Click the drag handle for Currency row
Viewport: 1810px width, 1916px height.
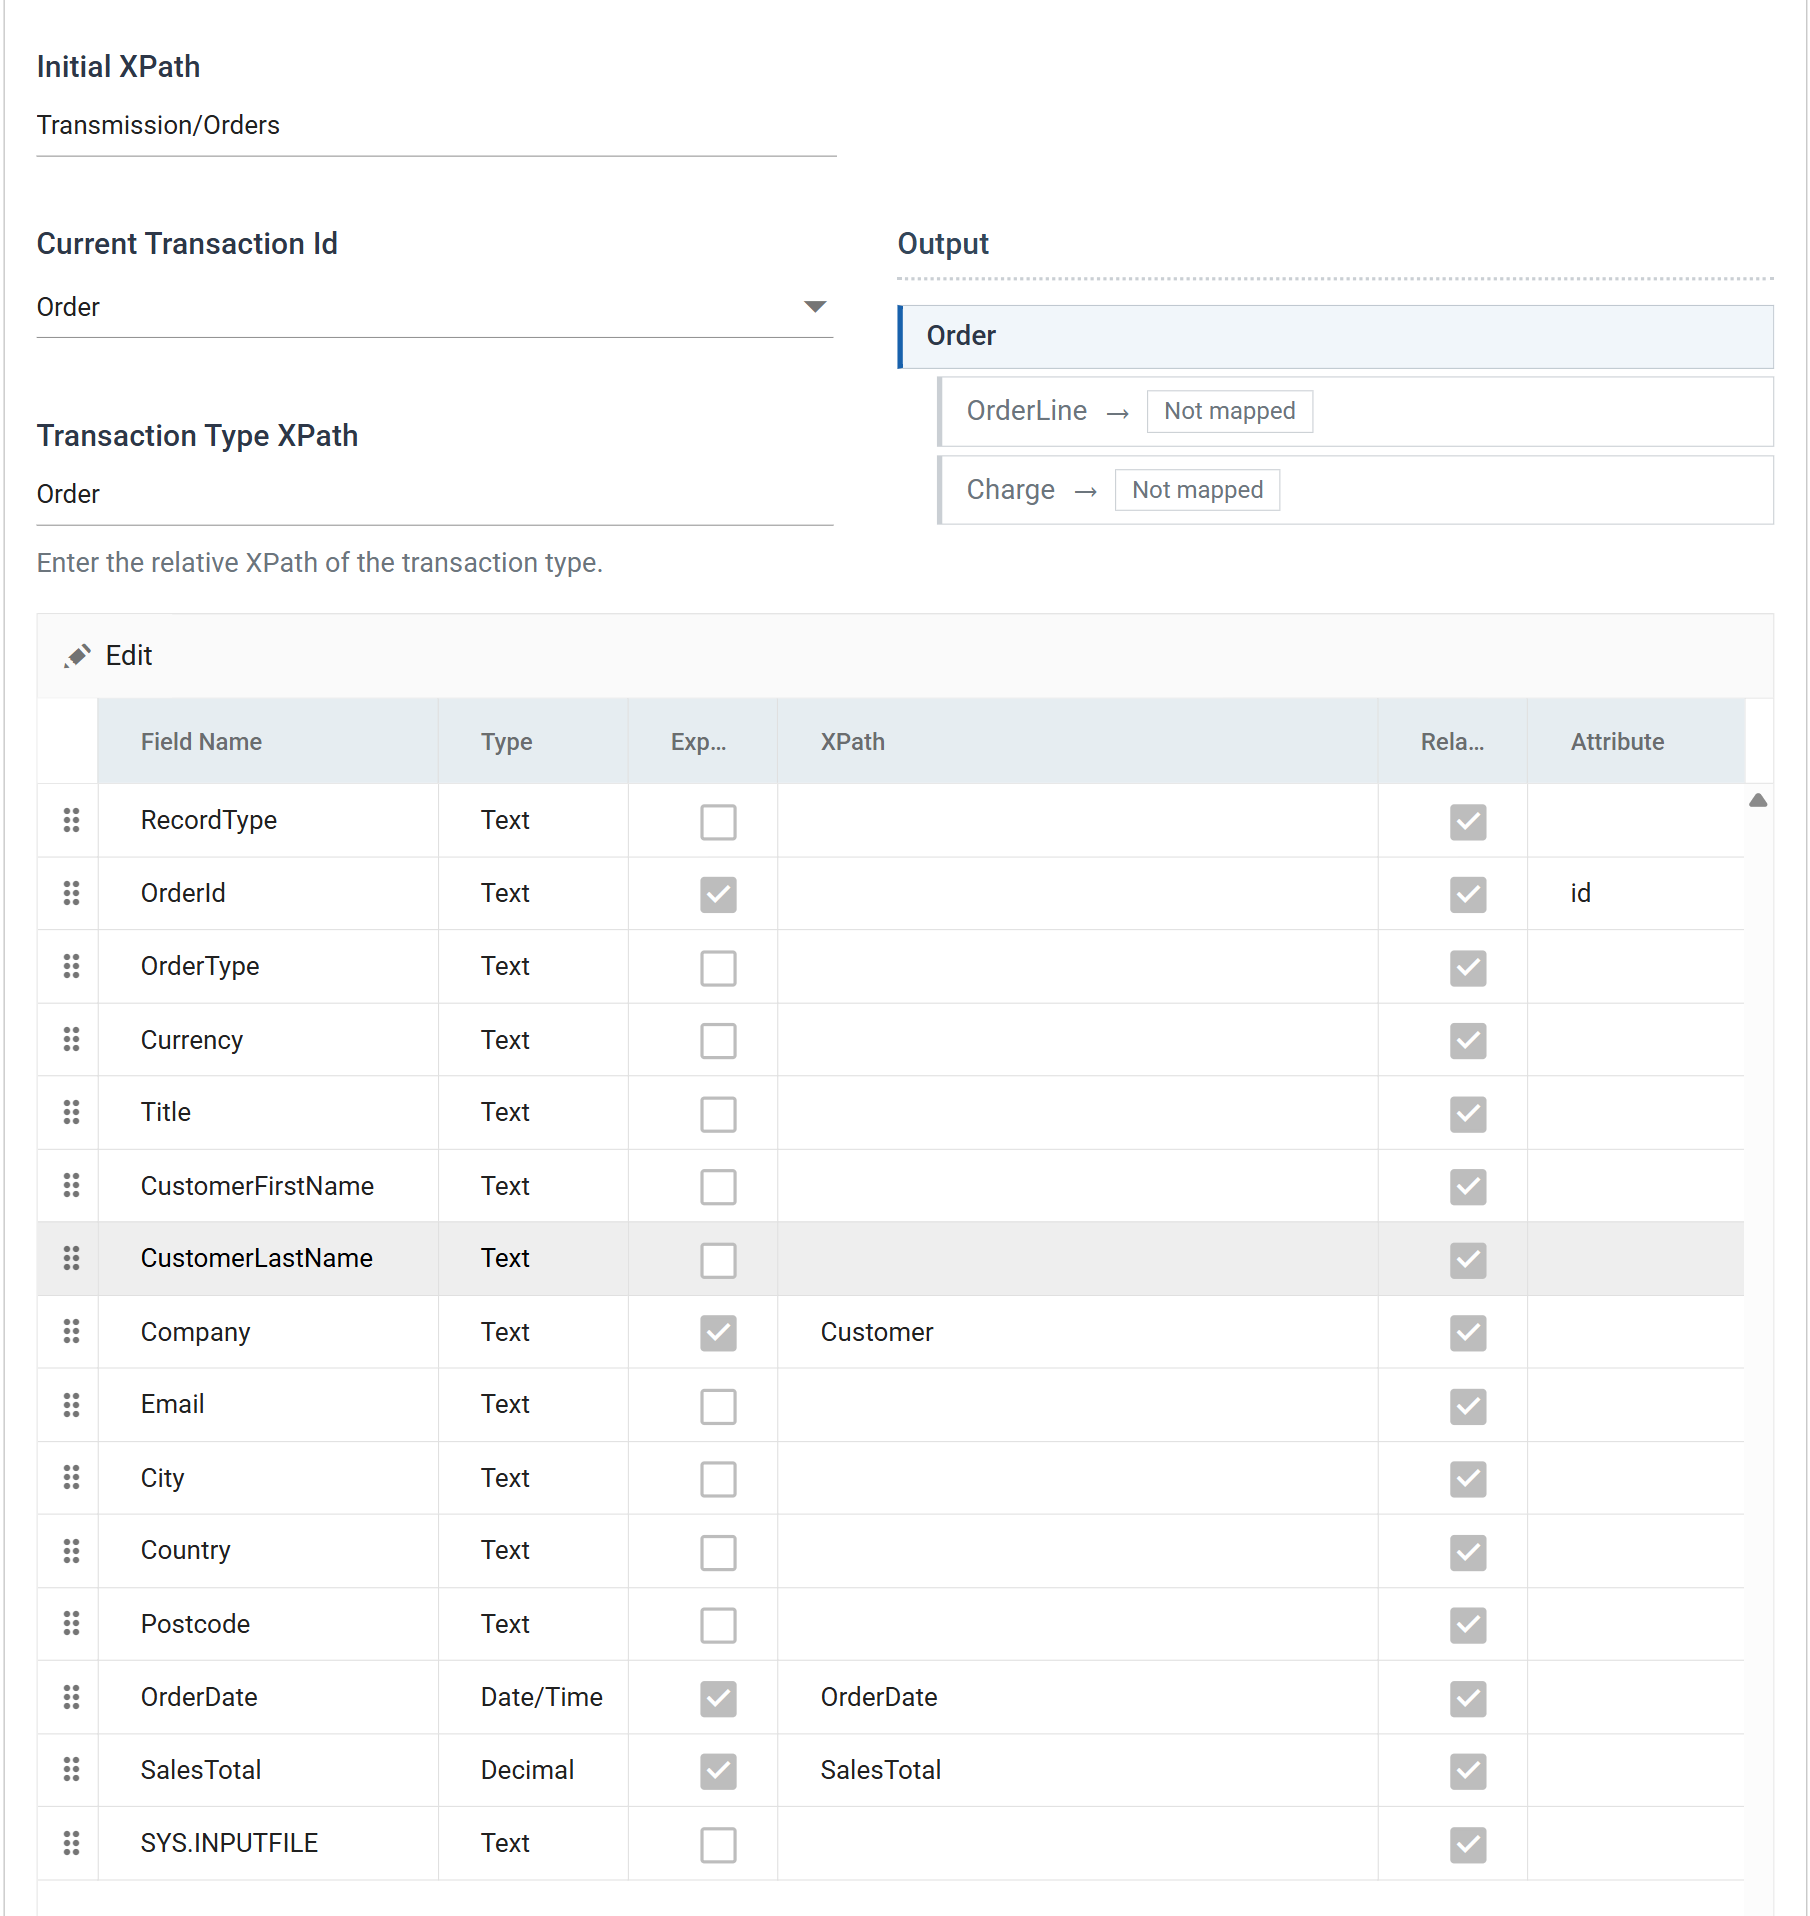[x=71, y=1039]
